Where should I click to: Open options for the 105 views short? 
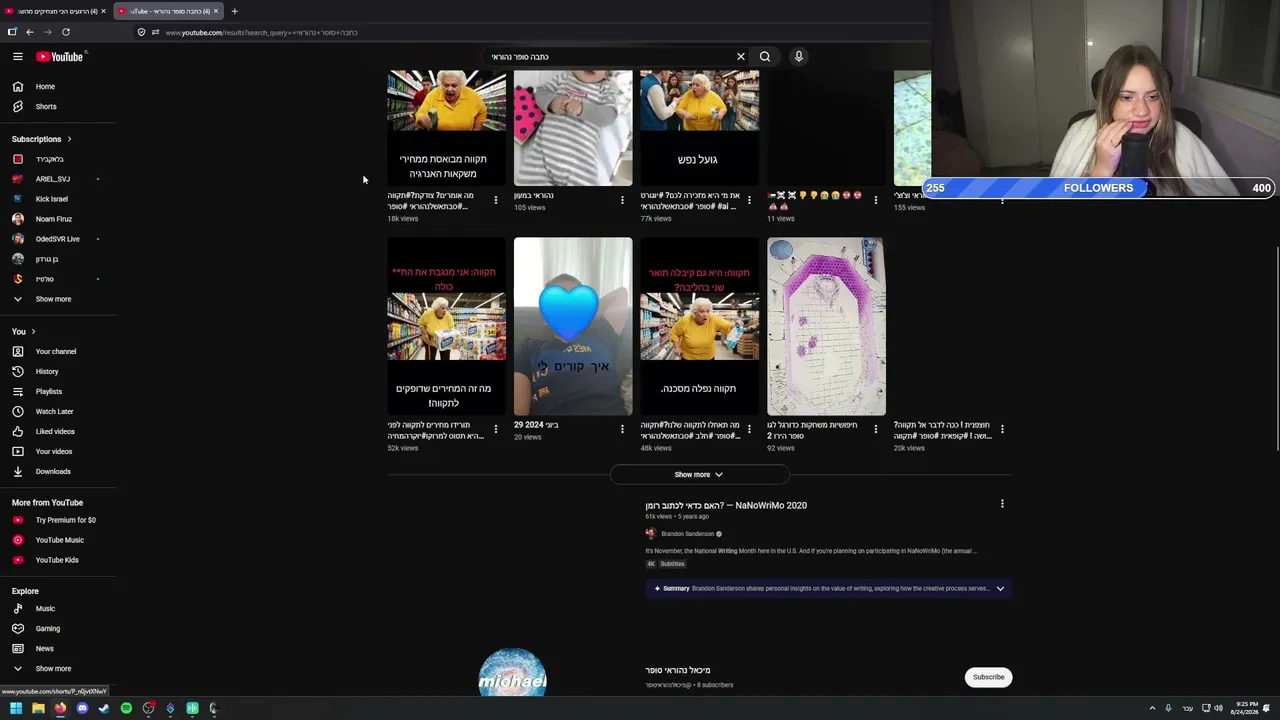pos(622,200)
